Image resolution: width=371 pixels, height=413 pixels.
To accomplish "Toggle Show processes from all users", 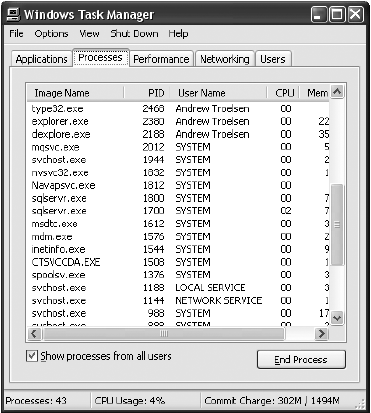I will [x=32, y=356].
